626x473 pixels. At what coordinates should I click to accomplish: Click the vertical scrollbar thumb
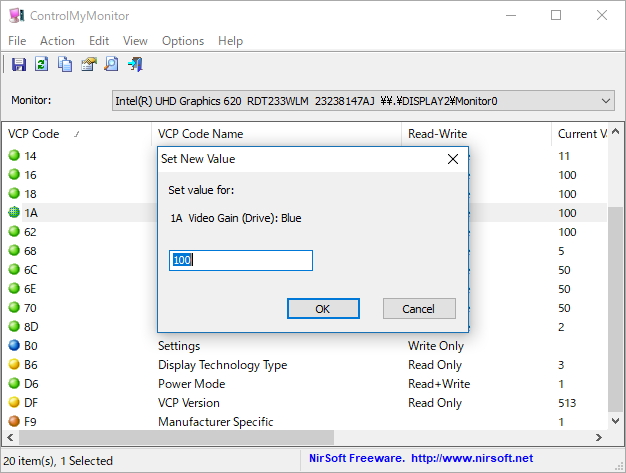coord(615,309)
